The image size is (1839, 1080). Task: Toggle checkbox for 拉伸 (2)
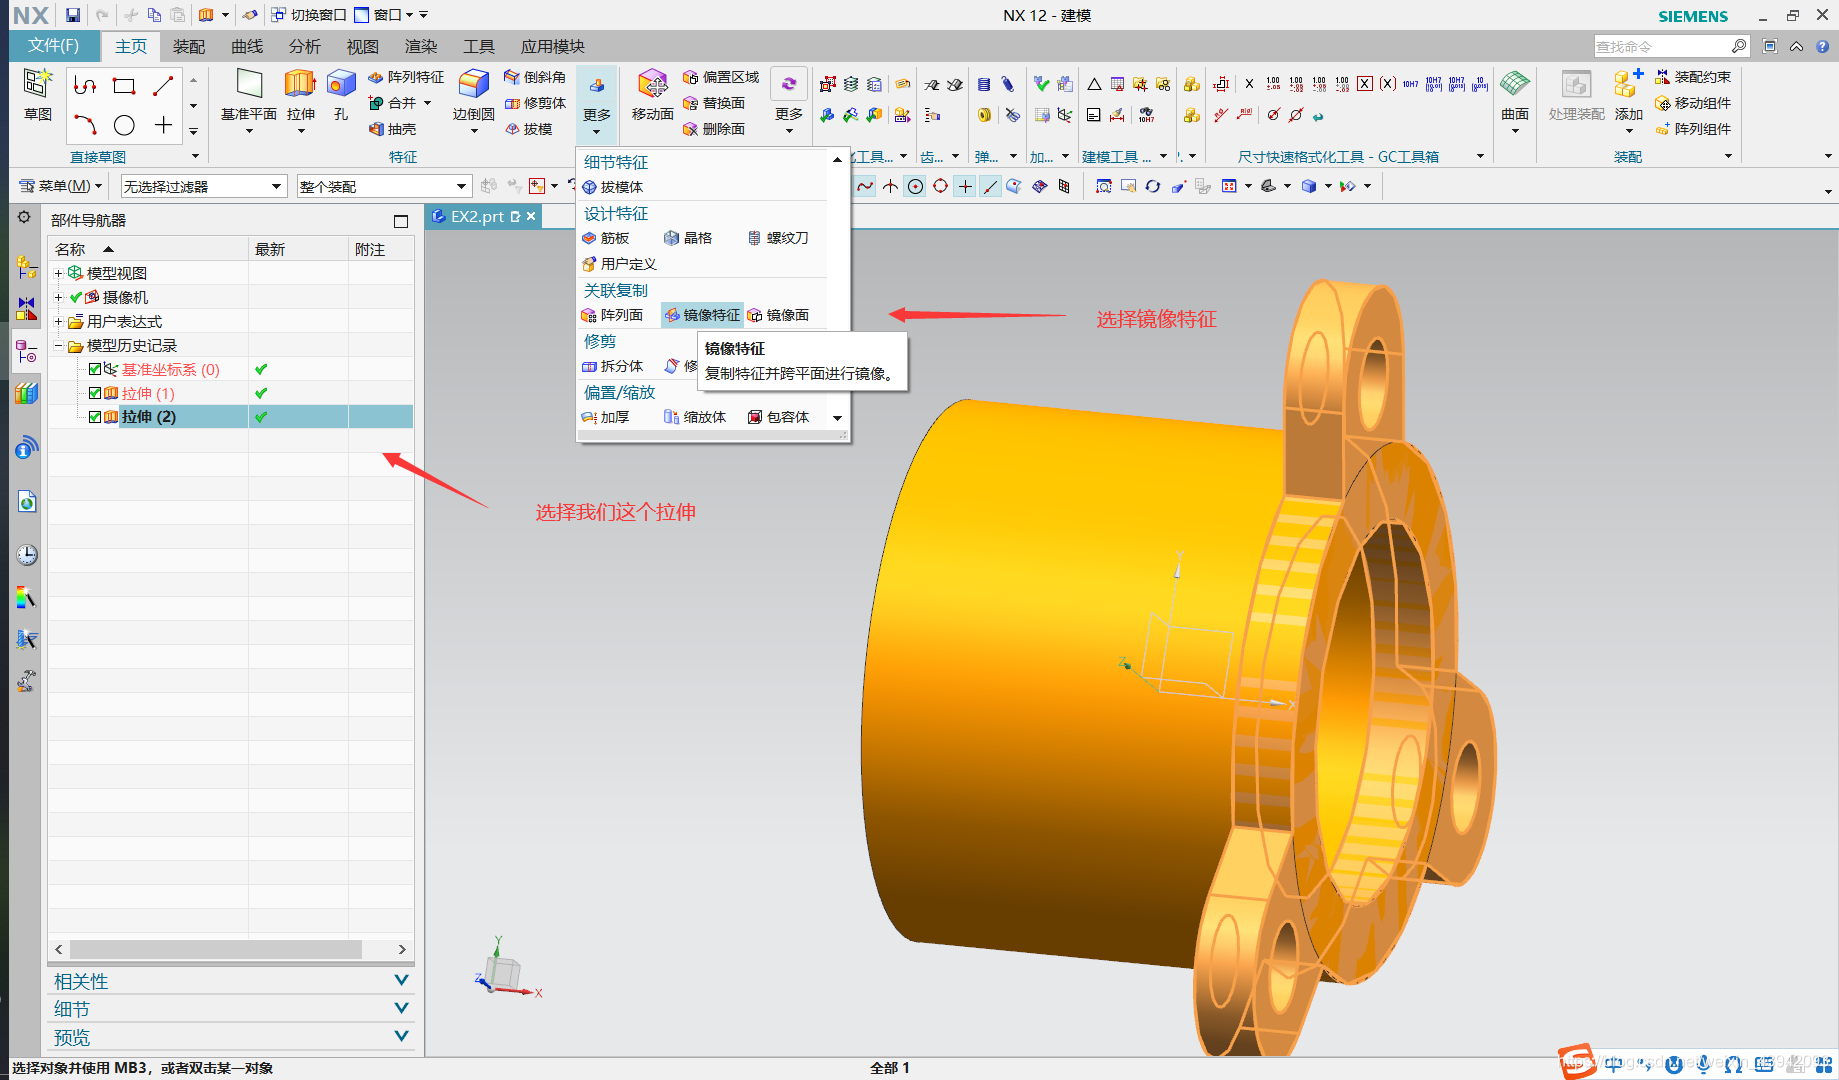[x=95, y=417]
